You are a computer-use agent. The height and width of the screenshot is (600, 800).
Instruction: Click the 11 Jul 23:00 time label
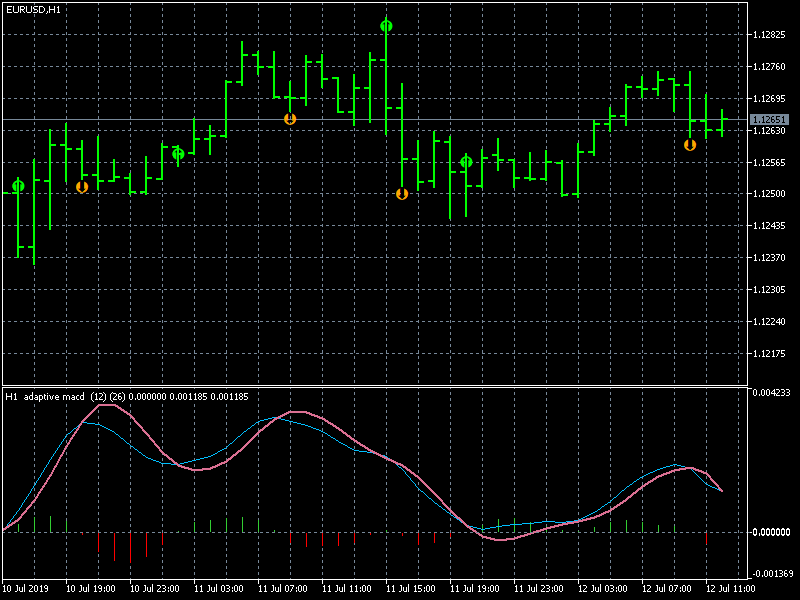click(x=538, y=588)
